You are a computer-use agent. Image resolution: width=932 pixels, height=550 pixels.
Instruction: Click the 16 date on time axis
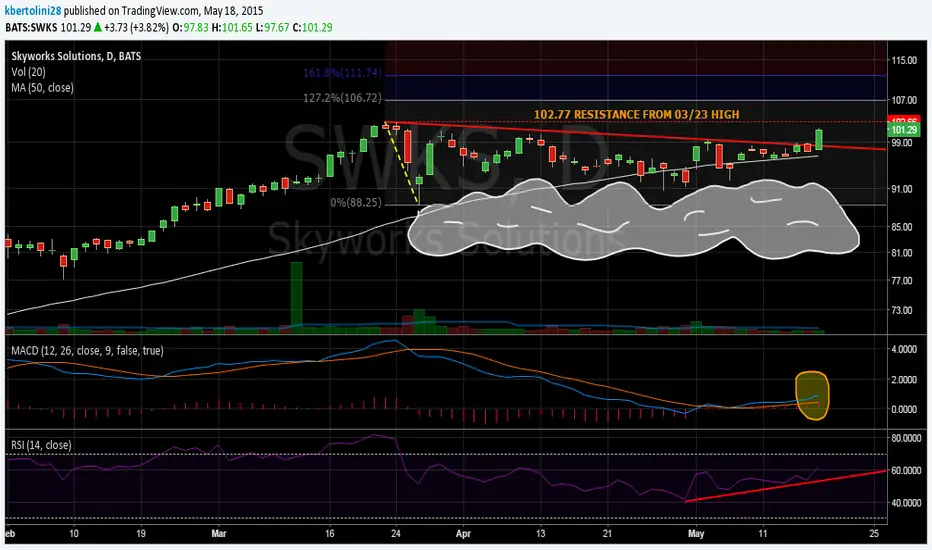(330, 533)
